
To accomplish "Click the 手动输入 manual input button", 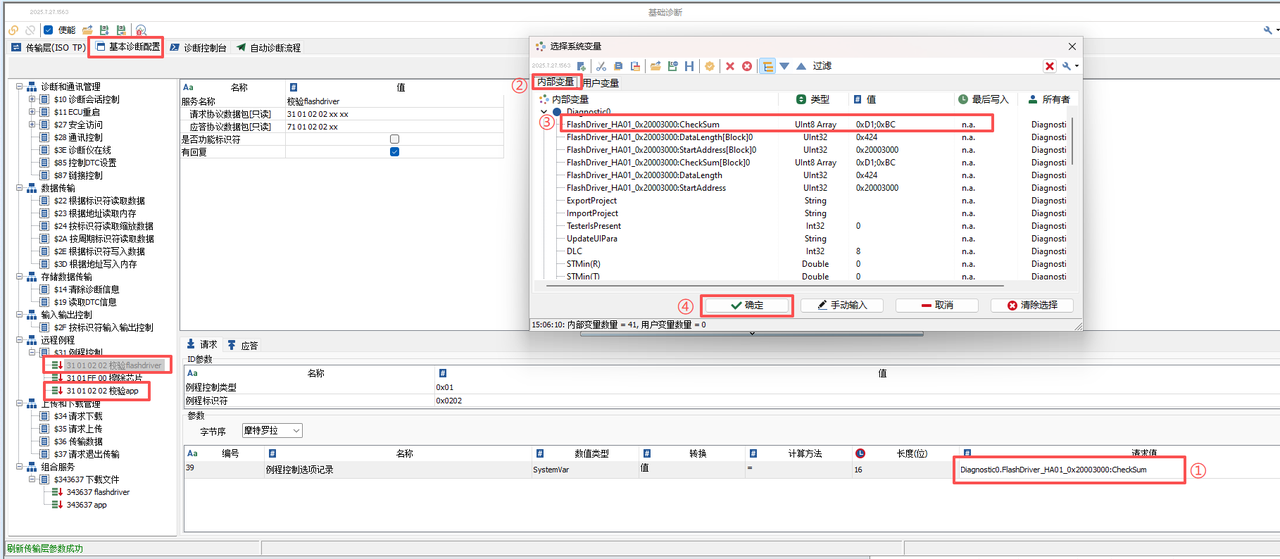I will tap(841, 305).
